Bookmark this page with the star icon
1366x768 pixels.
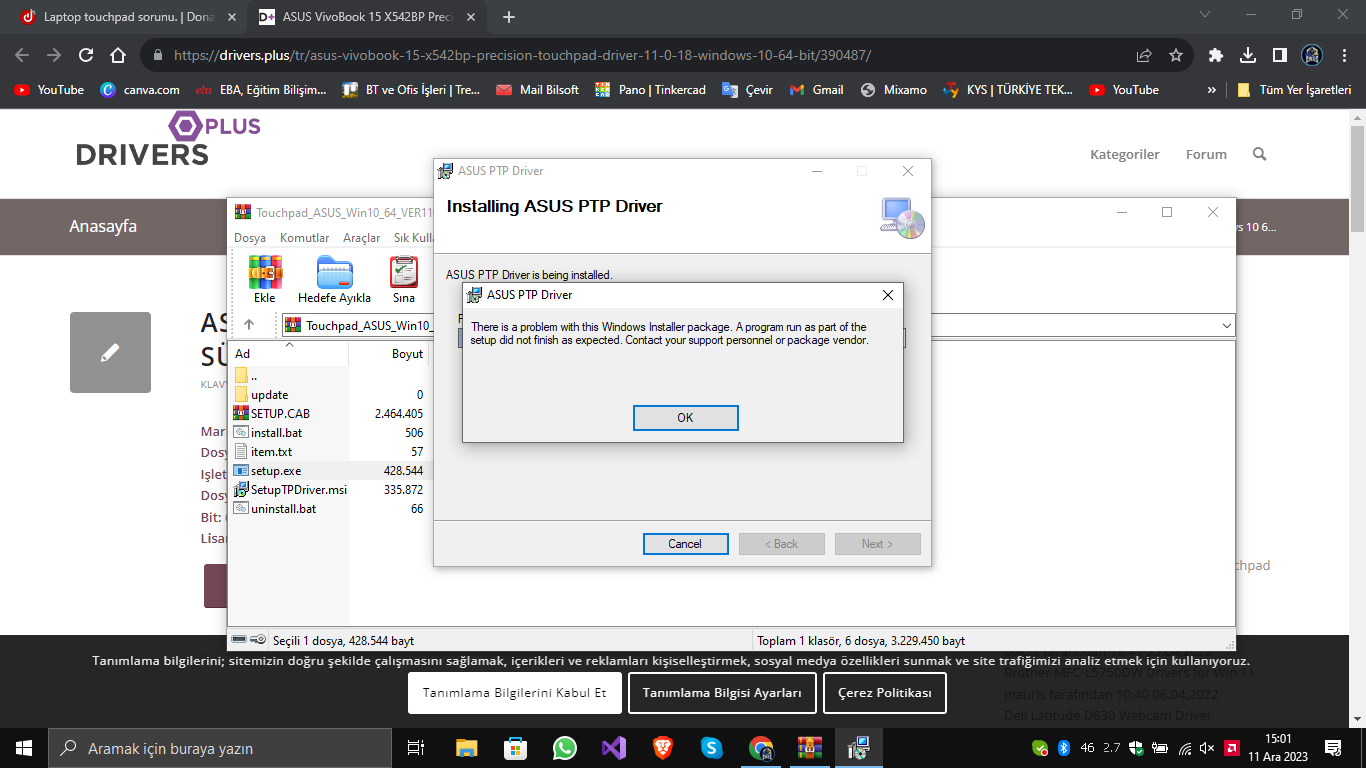(1176, 56)
